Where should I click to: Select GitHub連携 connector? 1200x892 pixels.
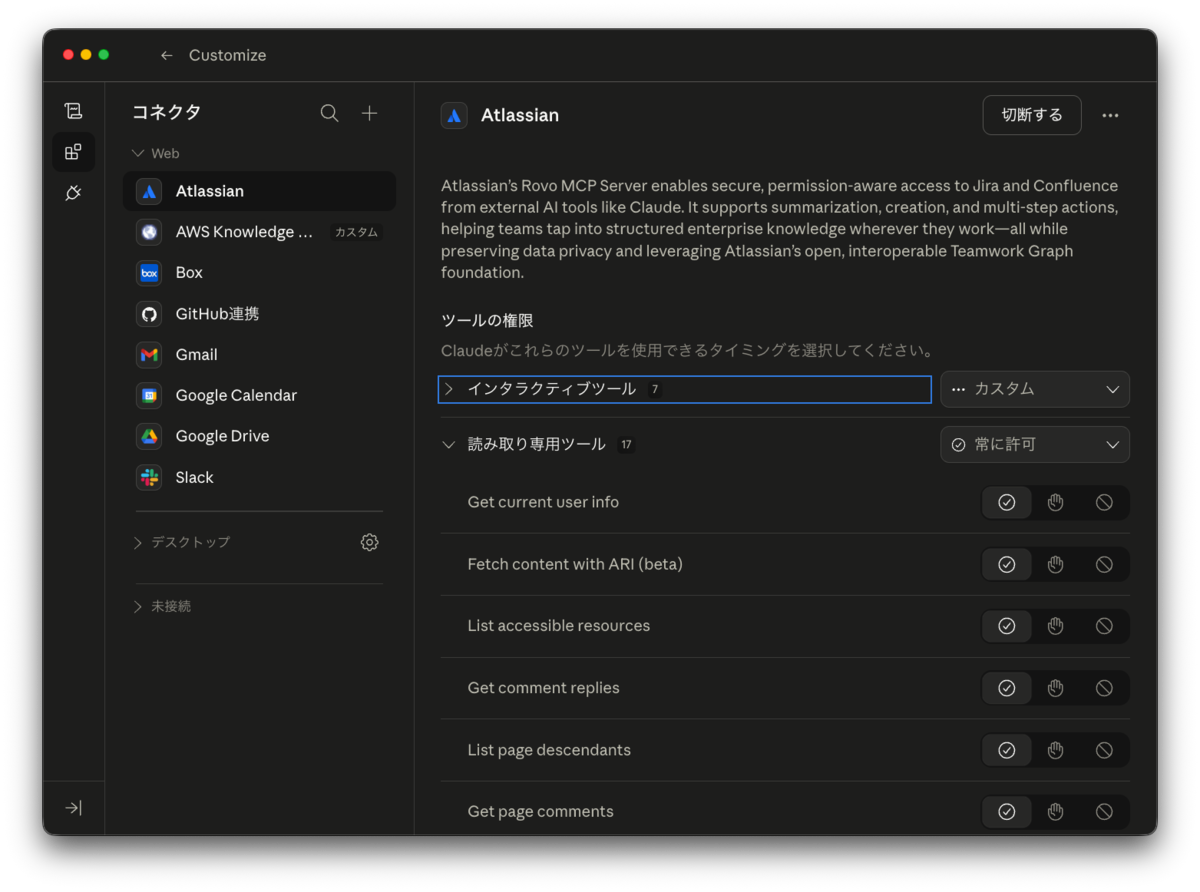click(259, 313)
